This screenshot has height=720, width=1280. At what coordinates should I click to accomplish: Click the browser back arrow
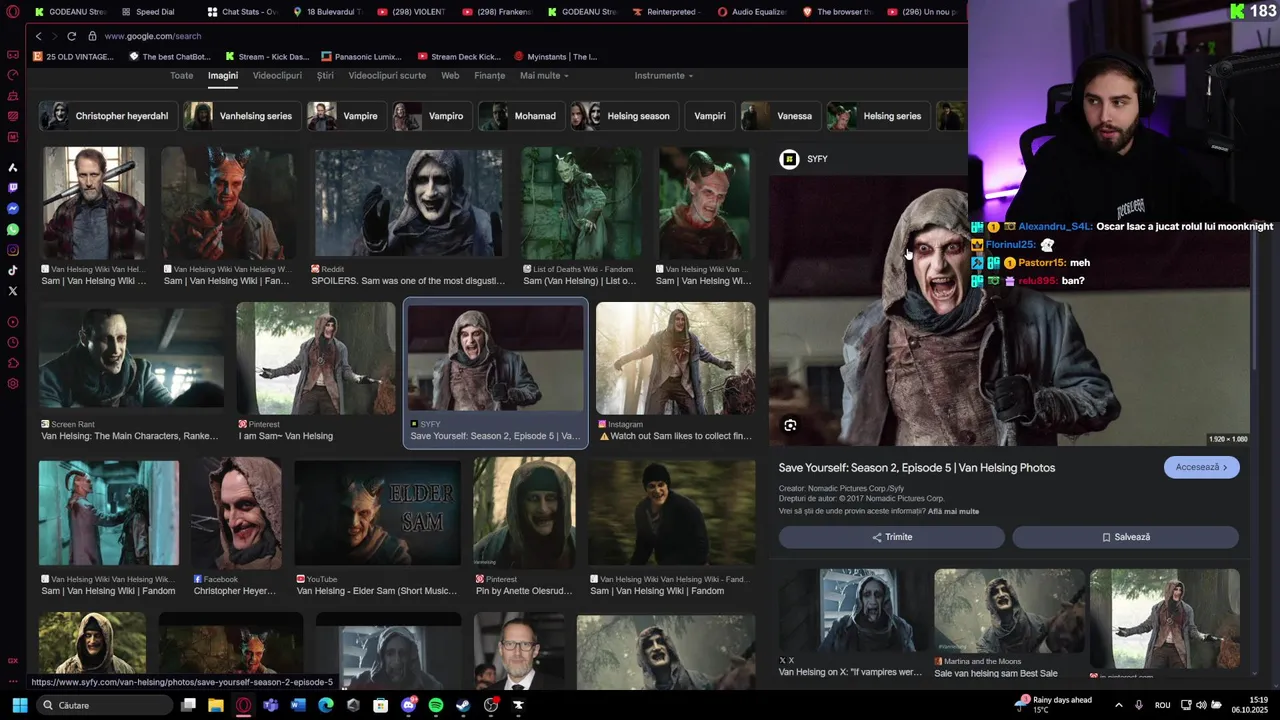(38, 36)
